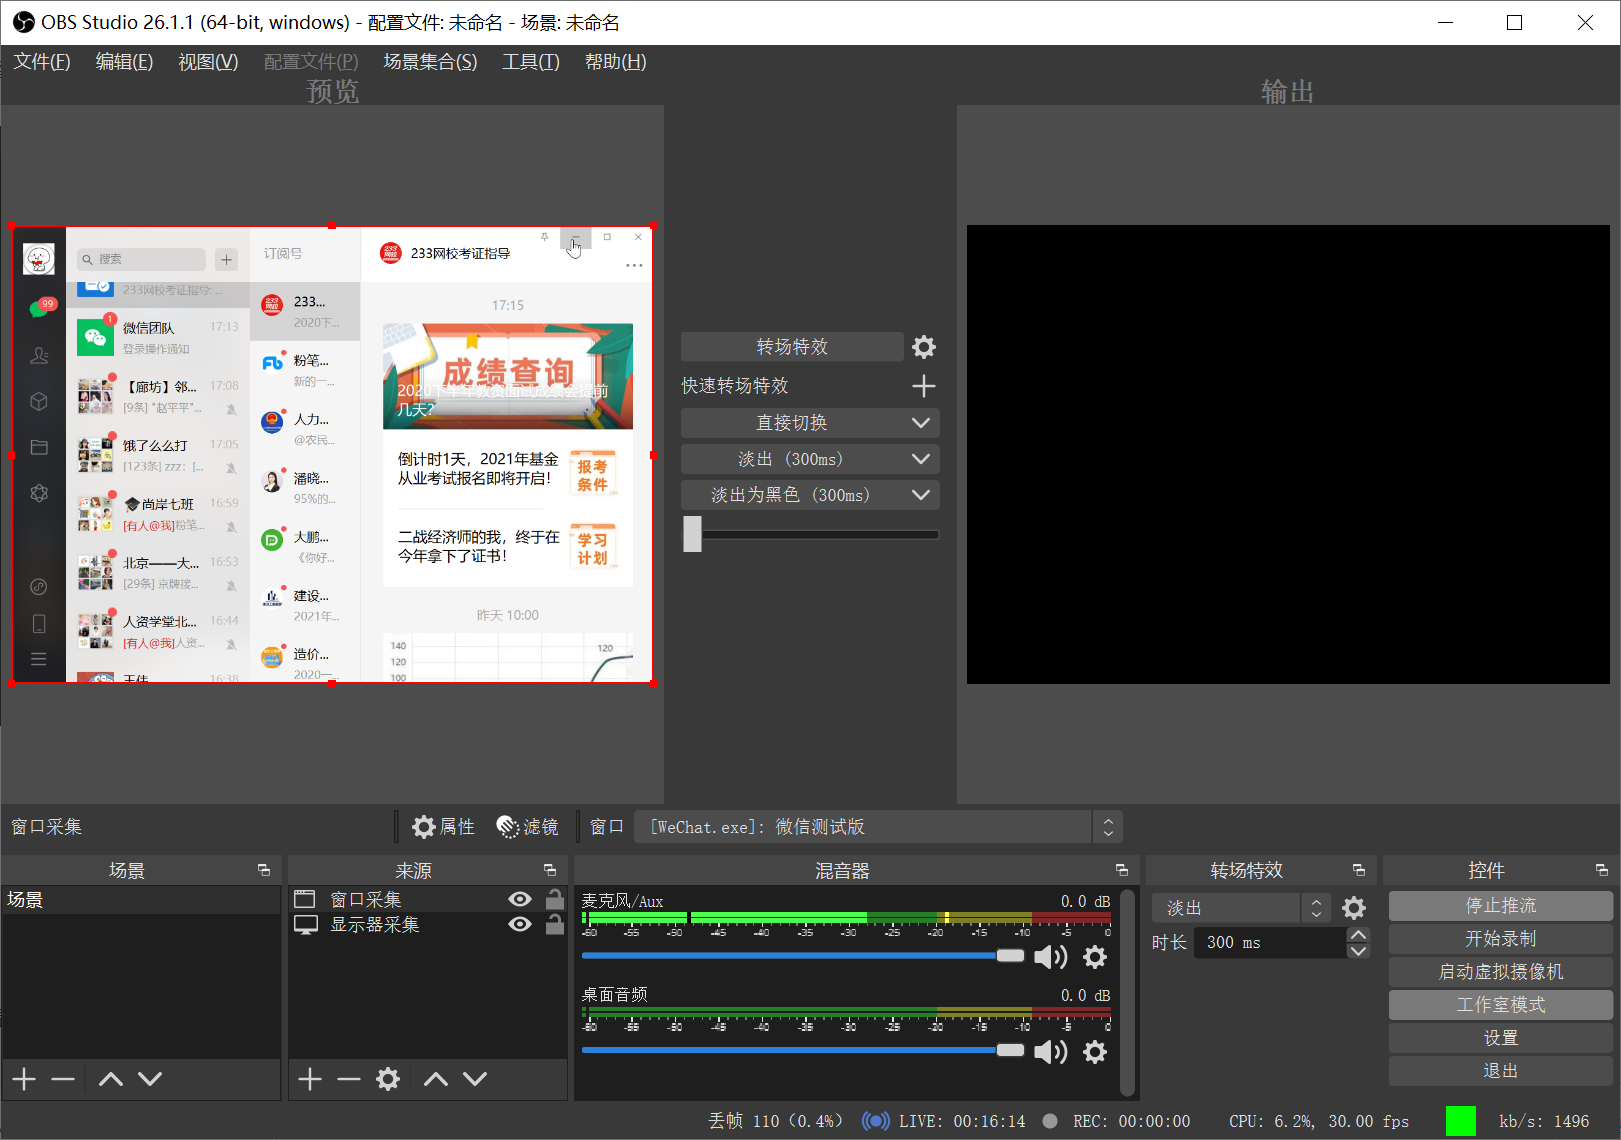Toggle visibility of 窗口采集 source
This screenshot has width=1621, height=1140.
point(520,899)
